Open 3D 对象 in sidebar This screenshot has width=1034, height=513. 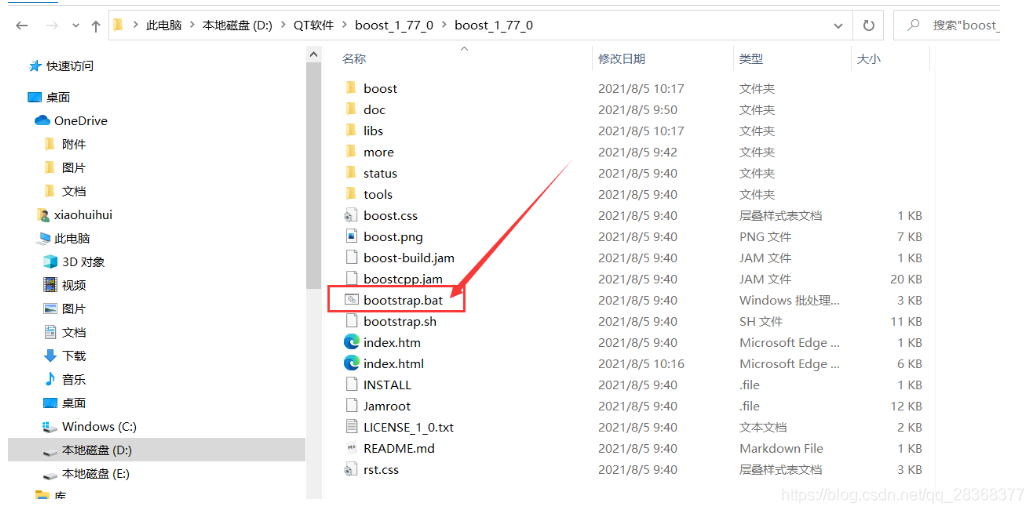click(83, 262)
